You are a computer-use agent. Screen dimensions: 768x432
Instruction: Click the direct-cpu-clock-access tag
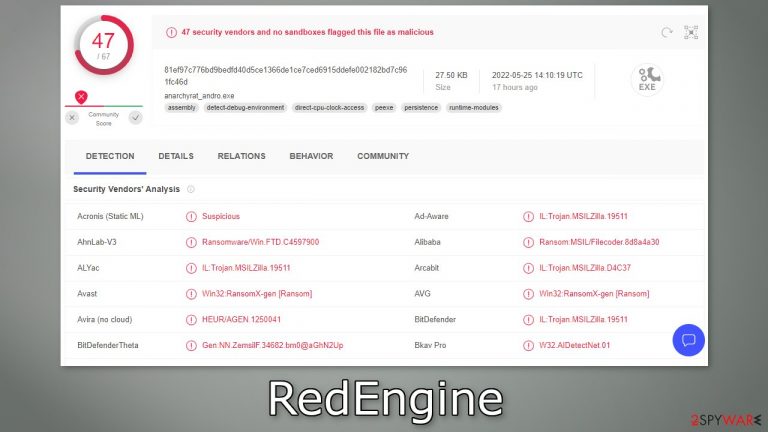[329, 108]
